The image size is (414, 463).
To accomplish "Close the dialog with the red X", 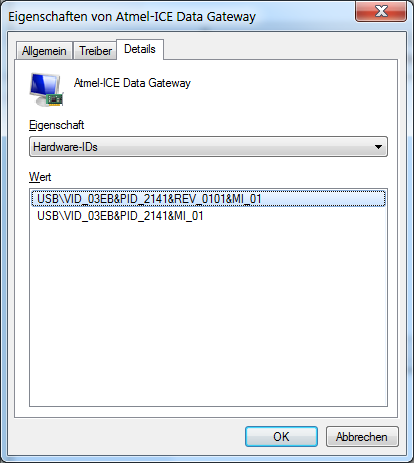I will point(381,11).
